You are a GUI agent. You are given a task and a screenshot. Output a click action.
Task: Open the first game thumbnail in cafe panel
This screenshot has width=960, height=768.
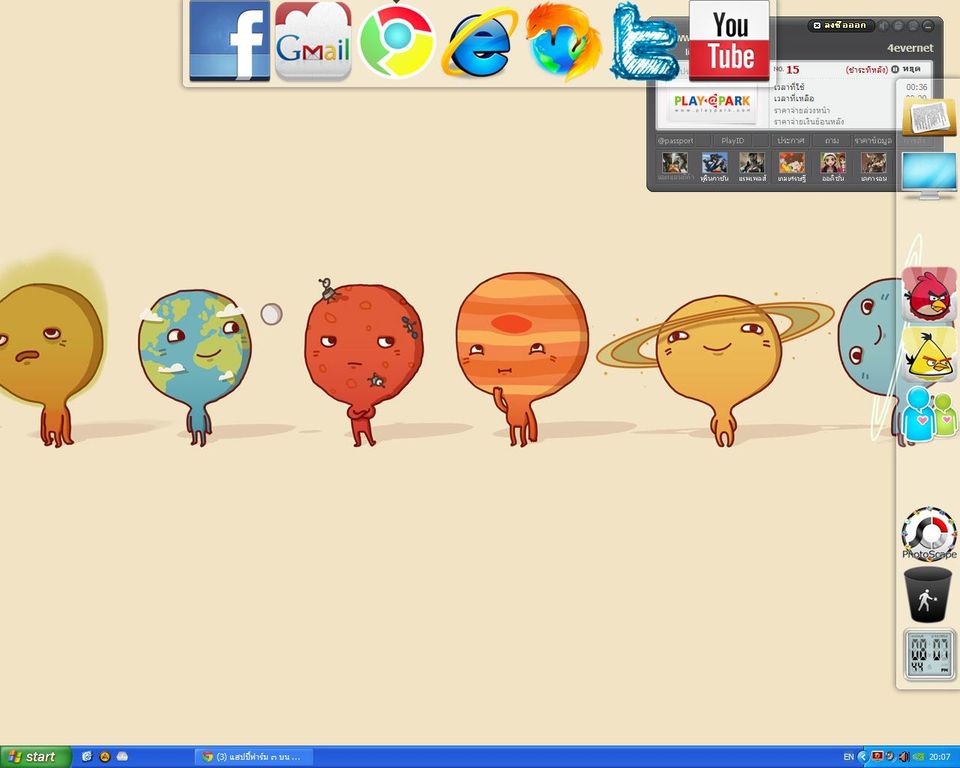click(675, 165)
